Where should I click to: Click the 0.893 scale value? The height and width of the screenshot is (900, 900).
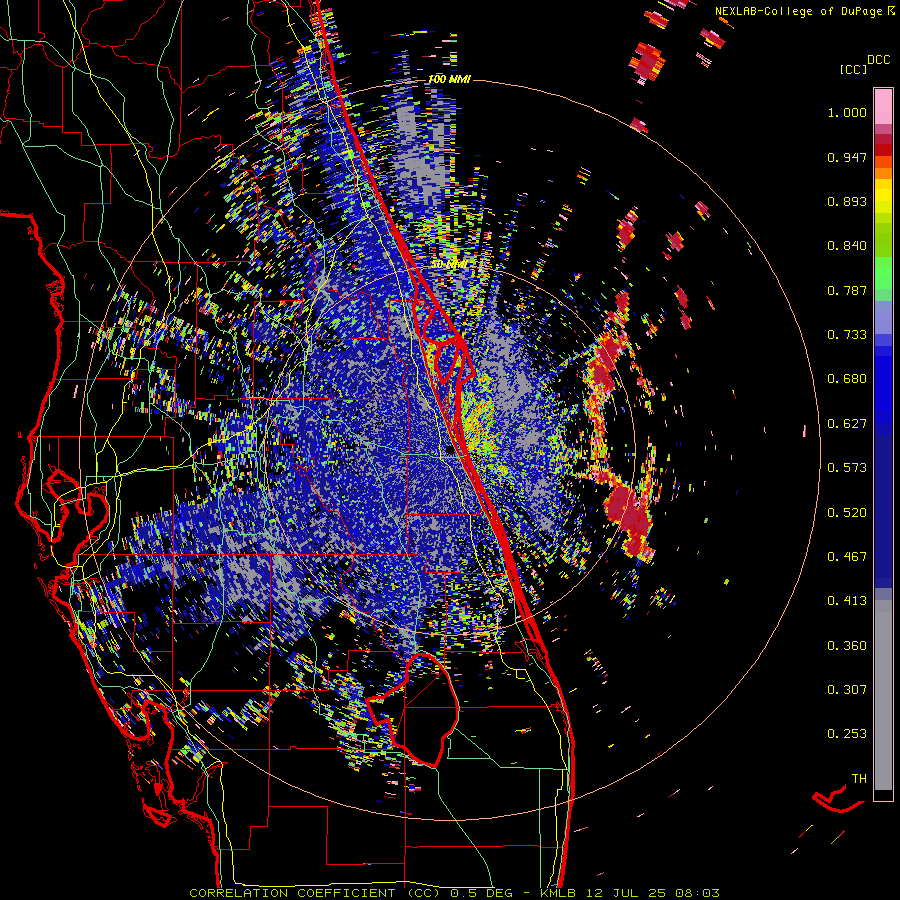point(847,201)
